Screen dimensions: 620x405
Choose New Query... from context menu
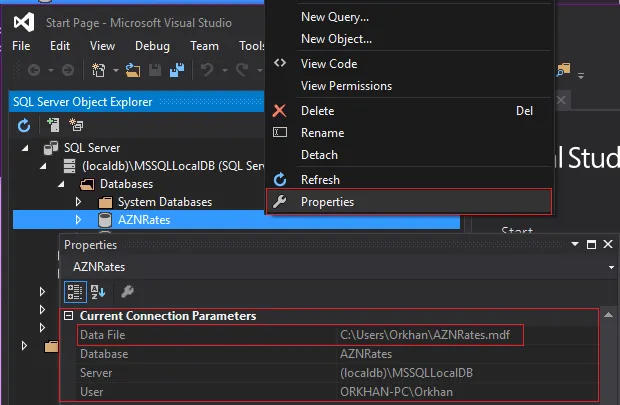(409, 17)
